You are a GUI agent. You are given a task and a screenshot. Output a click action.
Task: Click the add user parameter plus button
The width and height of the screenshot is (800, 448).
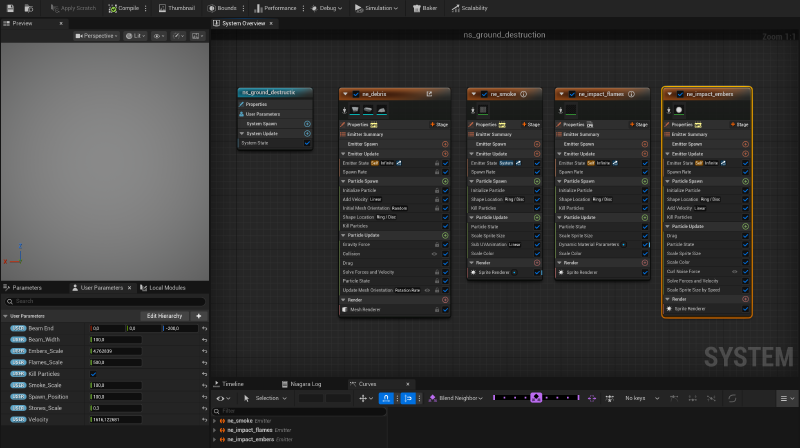(x=198, y=316)
